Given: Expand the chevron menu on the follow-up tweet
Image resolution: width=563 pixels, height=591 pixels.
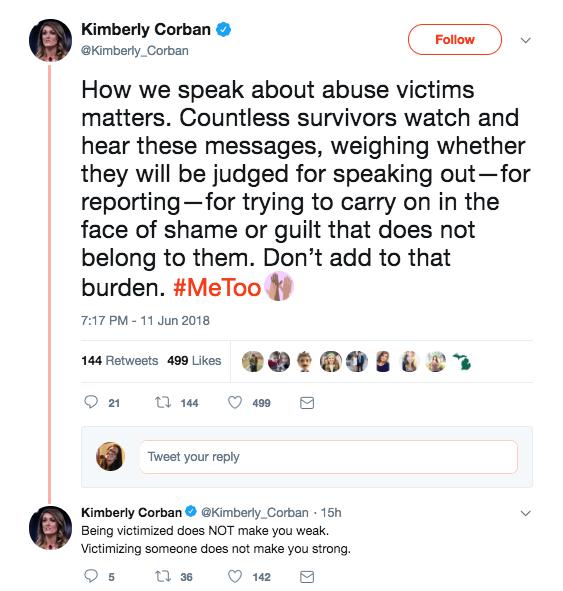Looking at the screenshot, I should click(525, 513).
